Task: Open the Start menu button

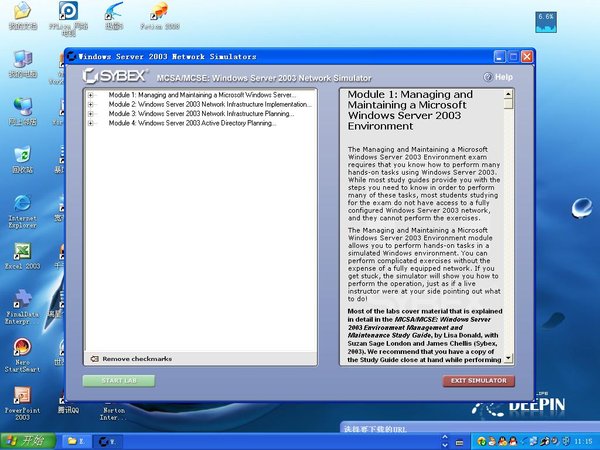Action: pos(28,441)
